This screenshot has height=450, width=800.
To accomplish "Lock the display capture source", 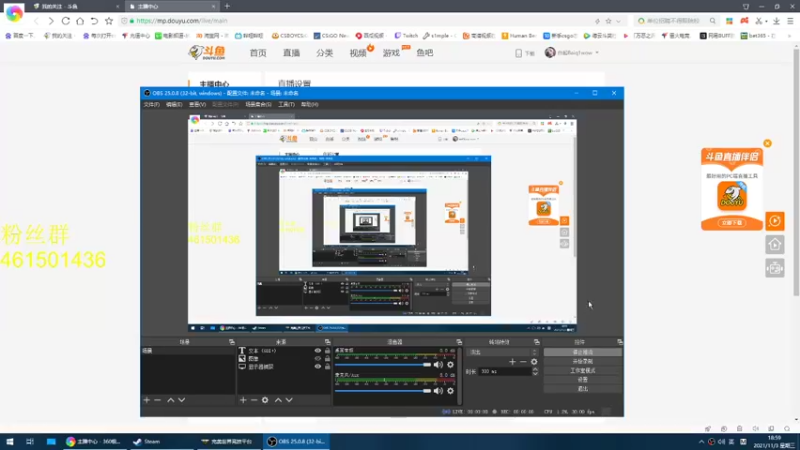I will pyautogui.click(x=328, y=366).
